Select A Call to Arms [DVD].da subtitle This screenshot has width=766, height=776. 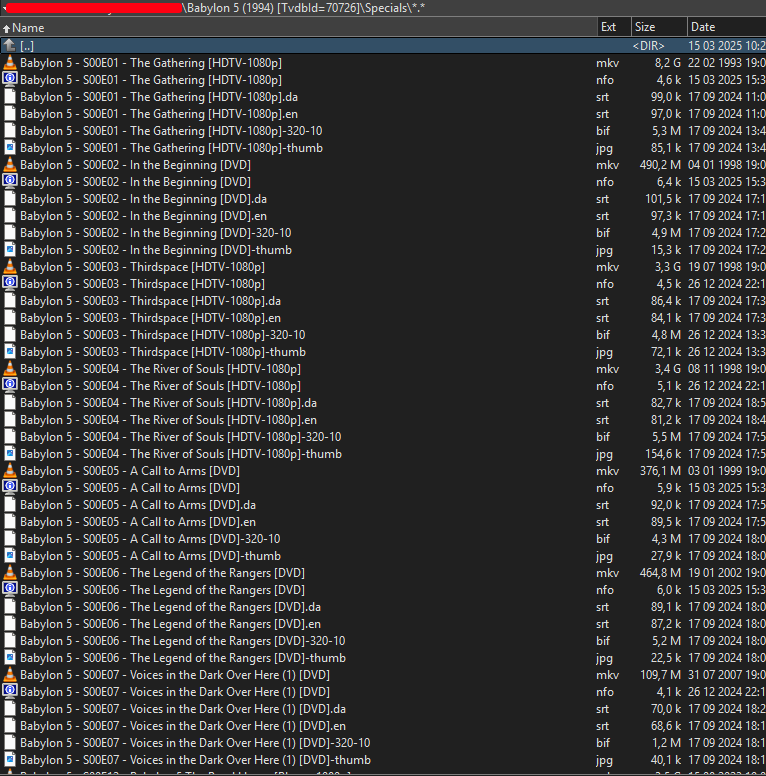coord(383,505)
